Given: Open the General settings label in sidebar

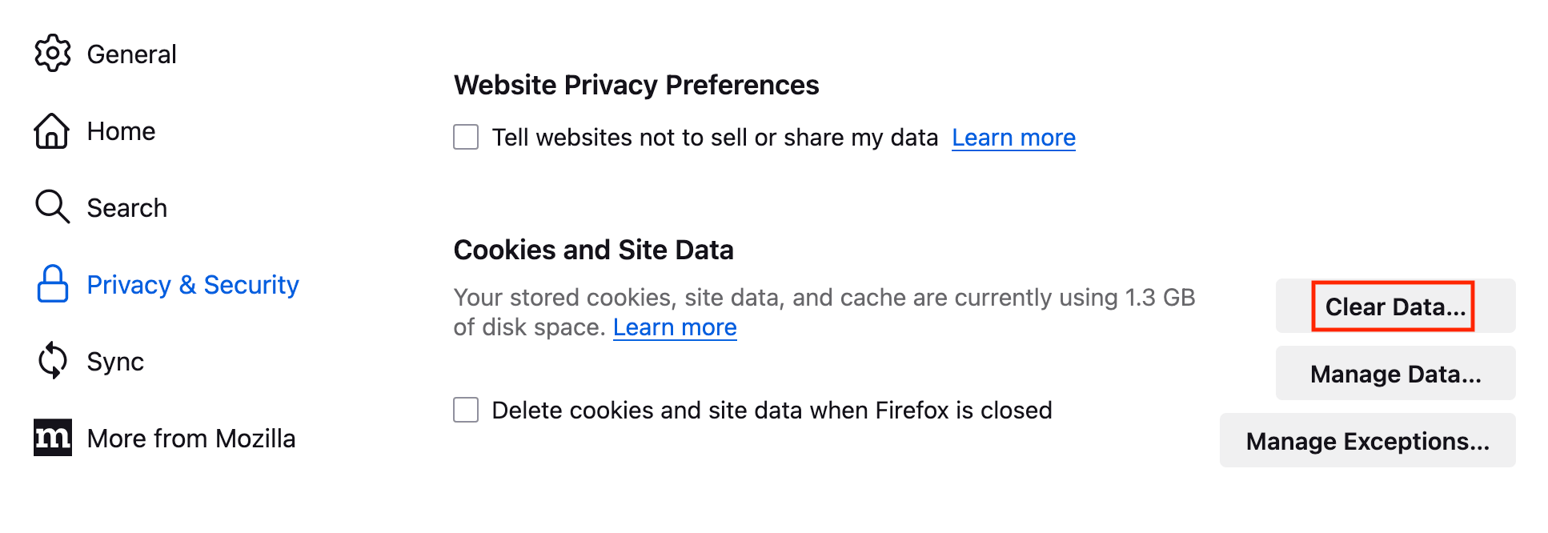Looking at the screenshot, I should 131,54.
